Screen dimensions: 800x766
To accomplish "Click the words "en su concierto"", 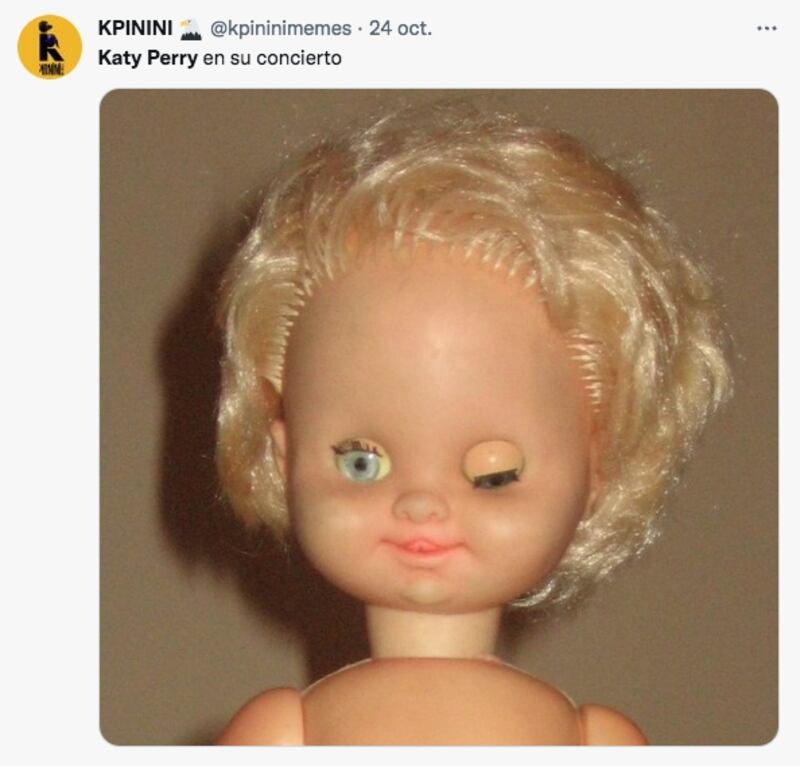I will 272,58.
